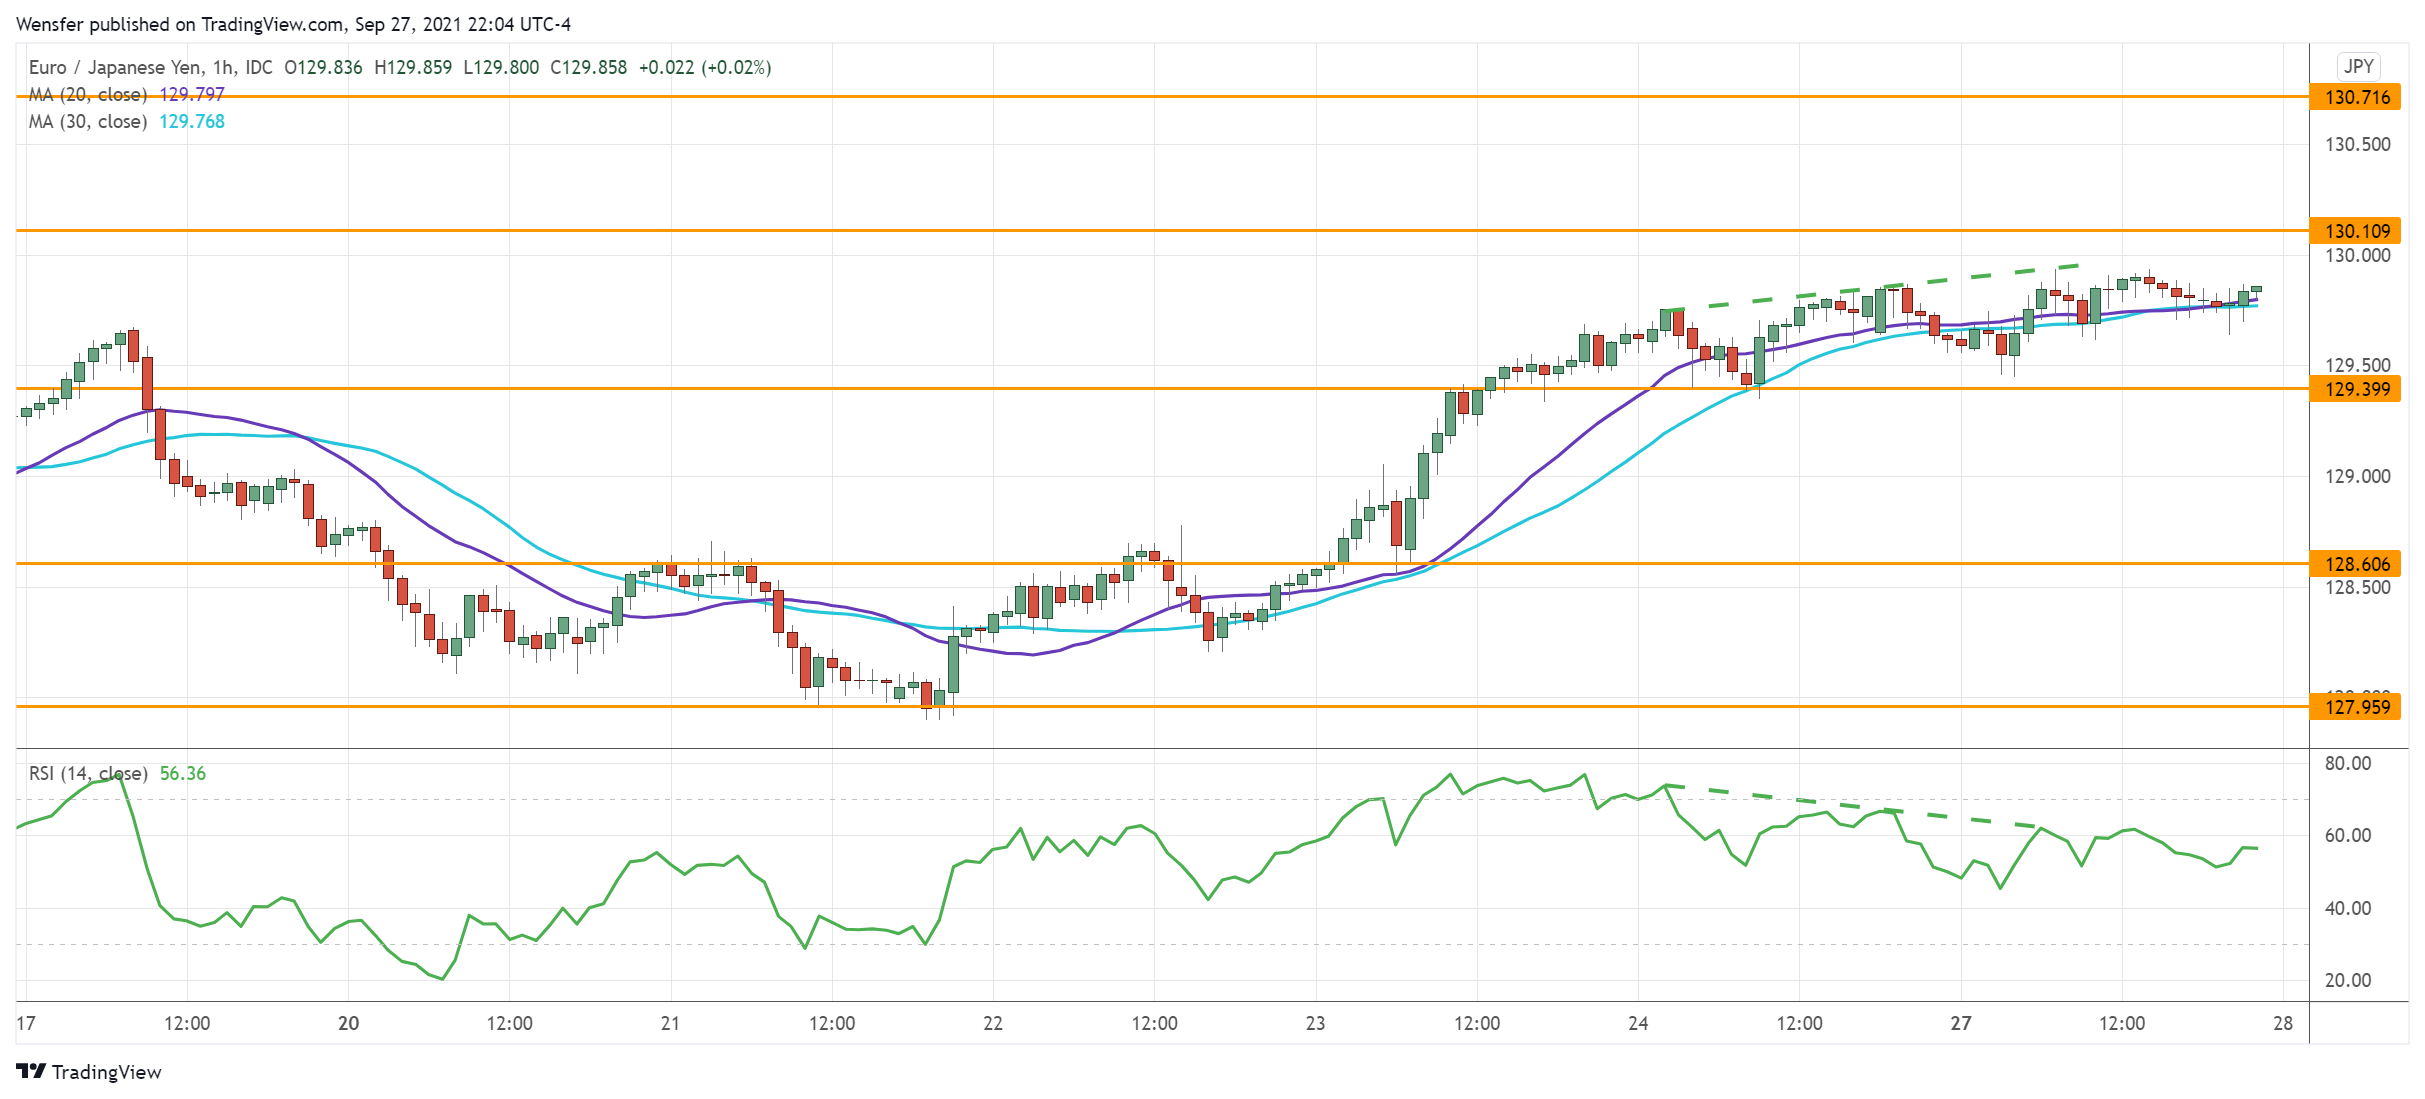Click date label 27 on time axis
This screenshot has height=1099, width=2425.
(1961, 1023)
